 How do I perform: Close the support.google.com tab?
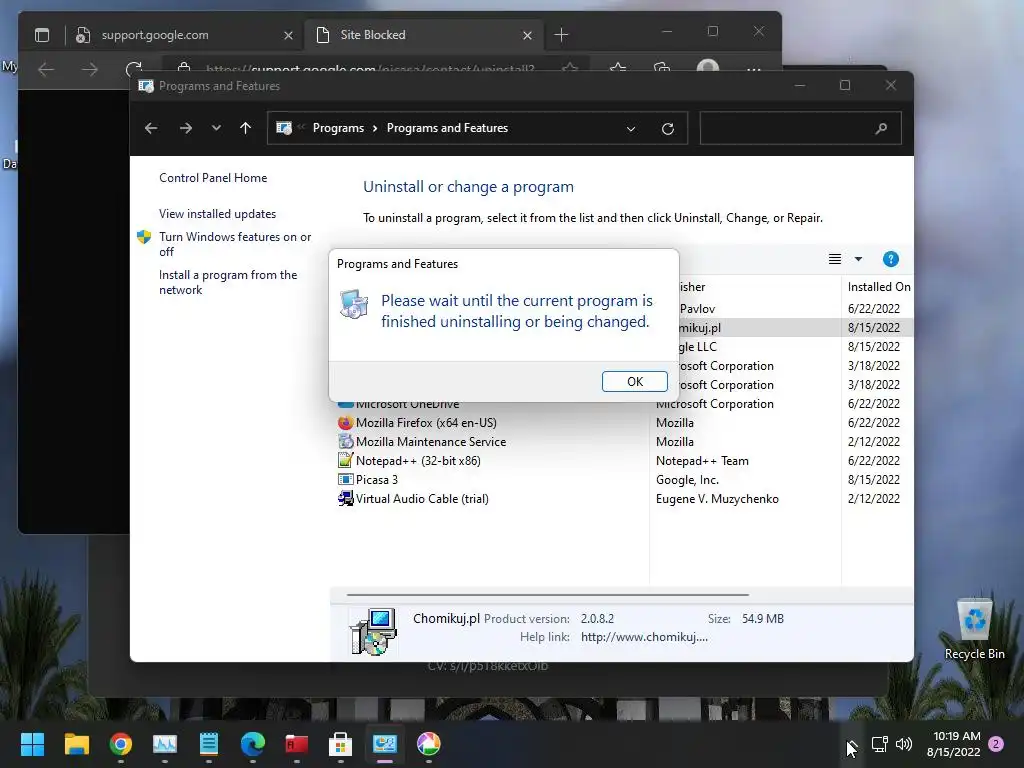coord(288,35)
